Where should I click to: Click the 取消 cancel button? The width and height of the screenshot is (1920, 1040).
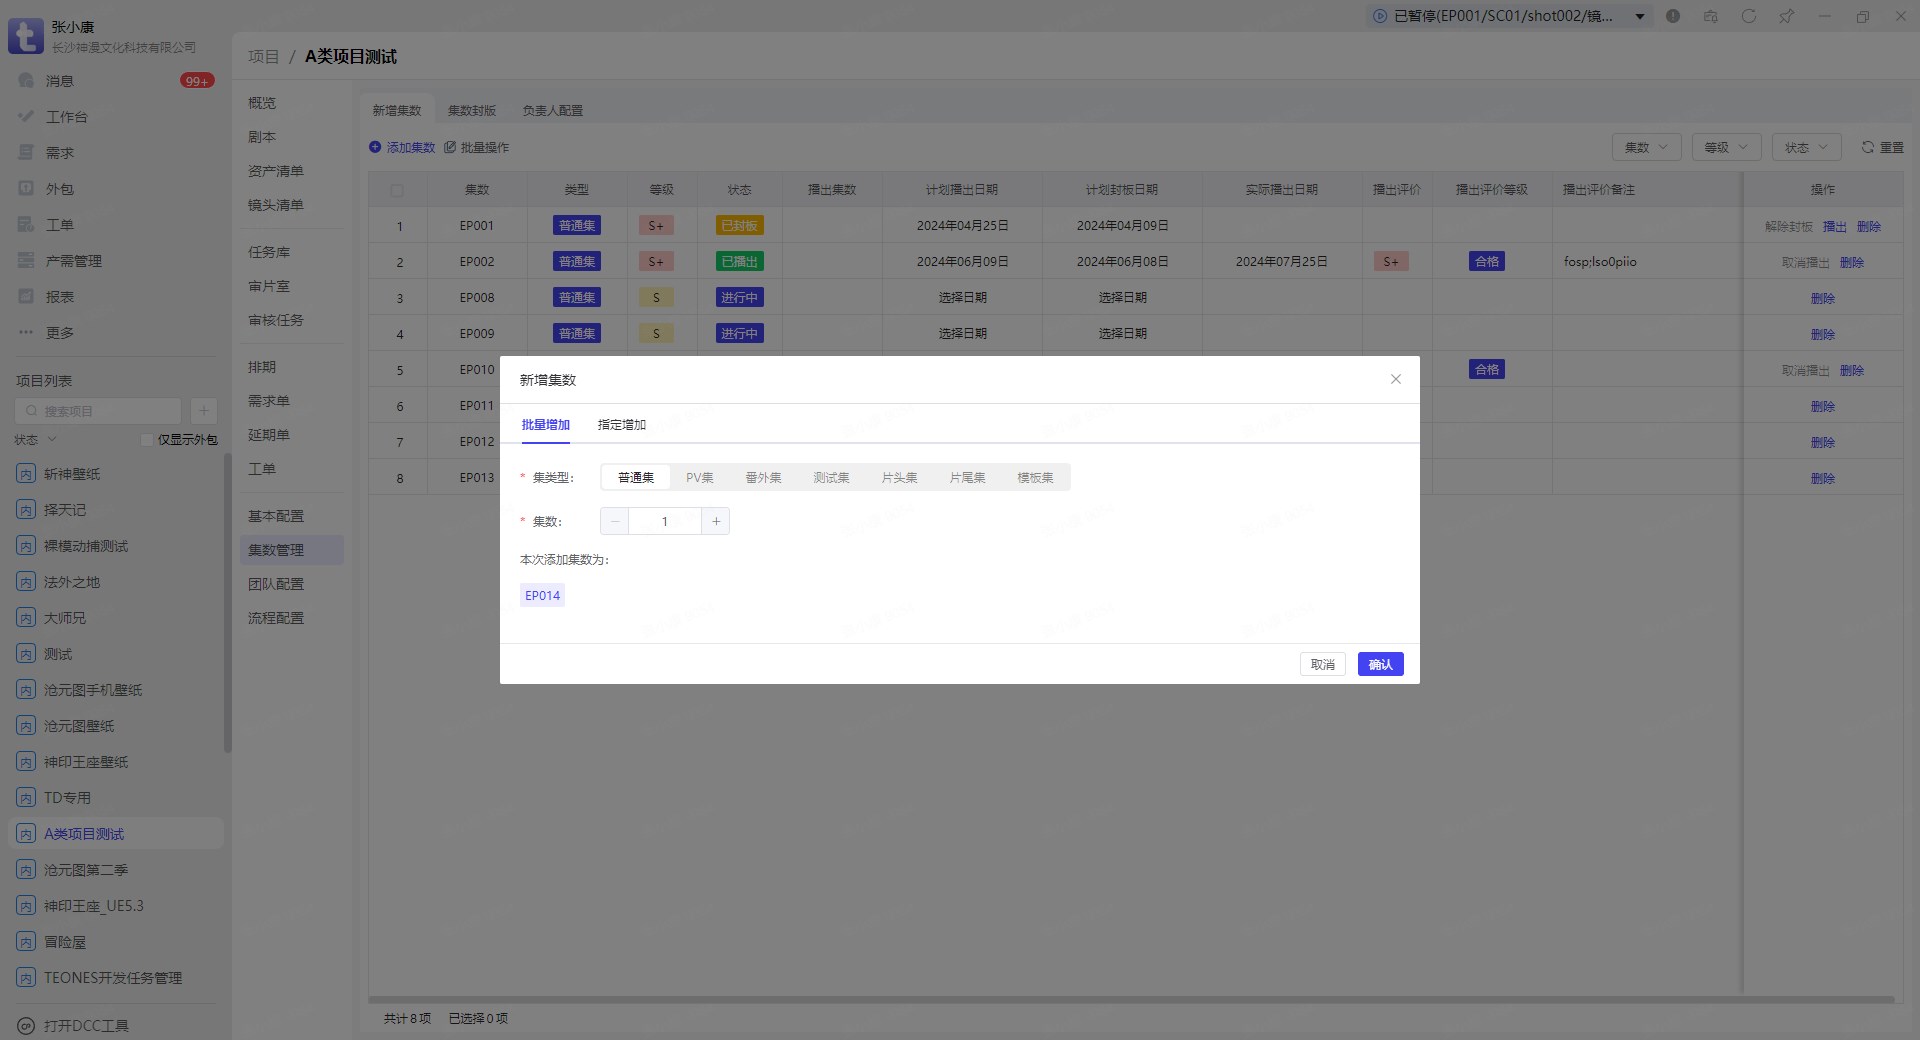pos(1322,665)
